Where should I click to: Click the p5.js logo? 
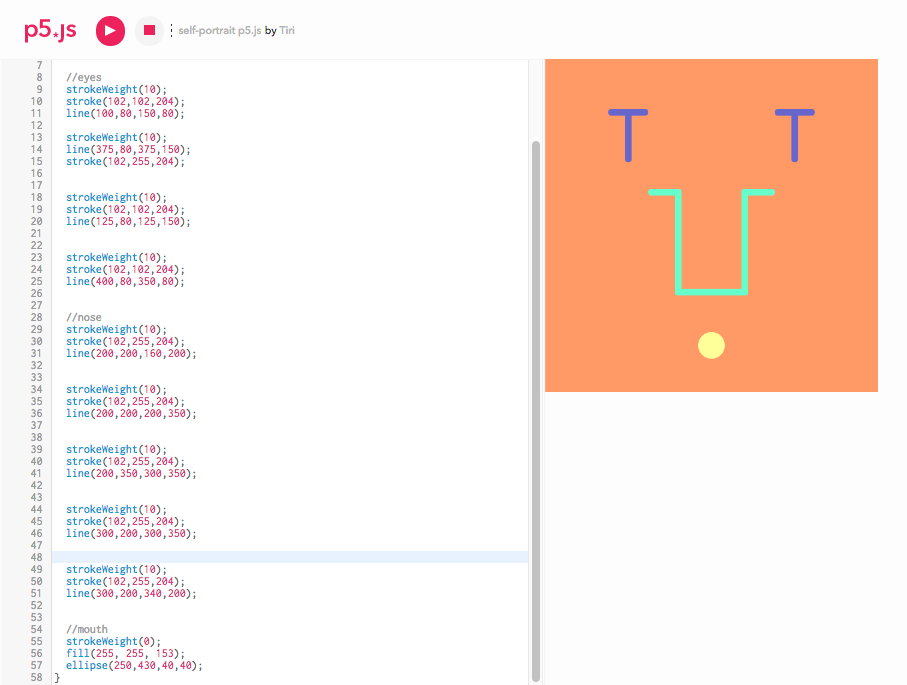tap(50, 31)
